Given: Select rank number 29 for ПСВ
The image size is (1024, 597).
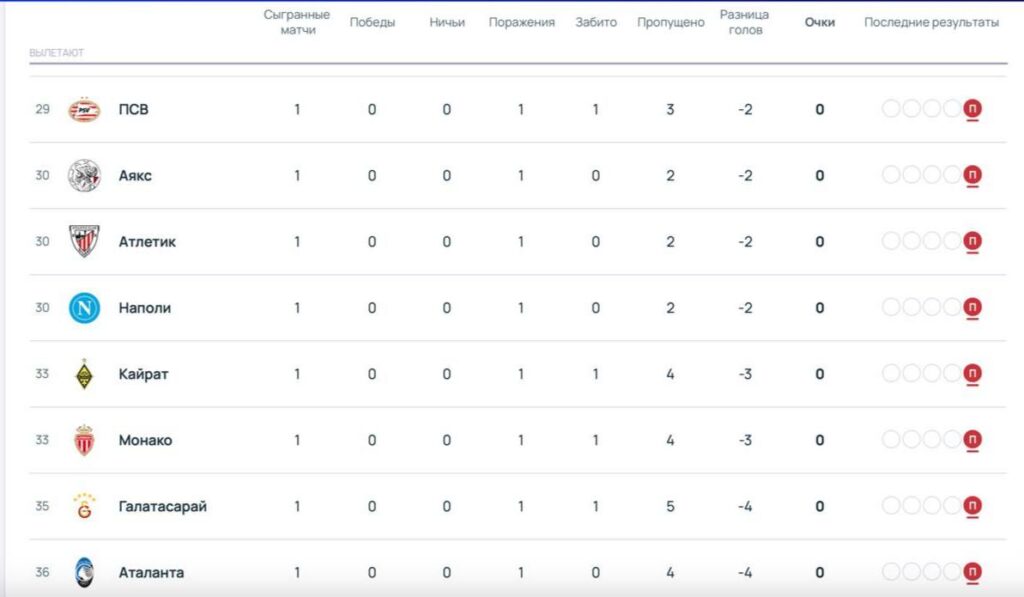Looking at the screenshot, I should 42,109.
